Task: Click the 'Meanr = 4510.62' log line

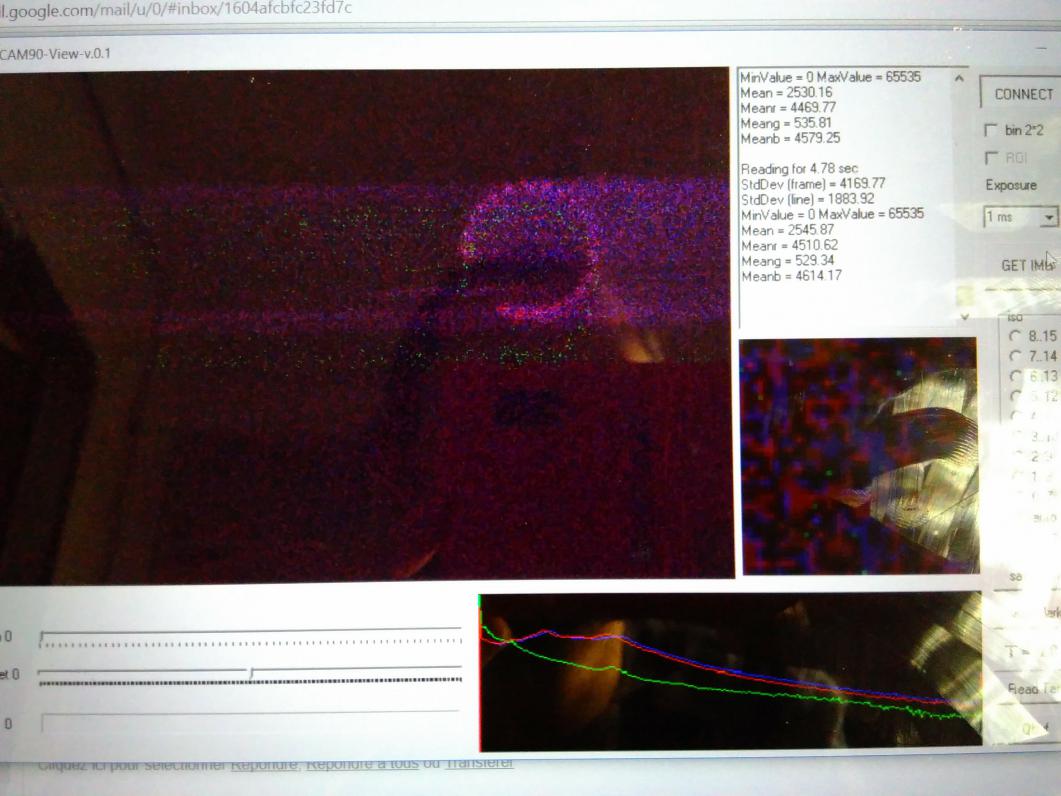Action: pyautogui.click(x=789, y=245)
